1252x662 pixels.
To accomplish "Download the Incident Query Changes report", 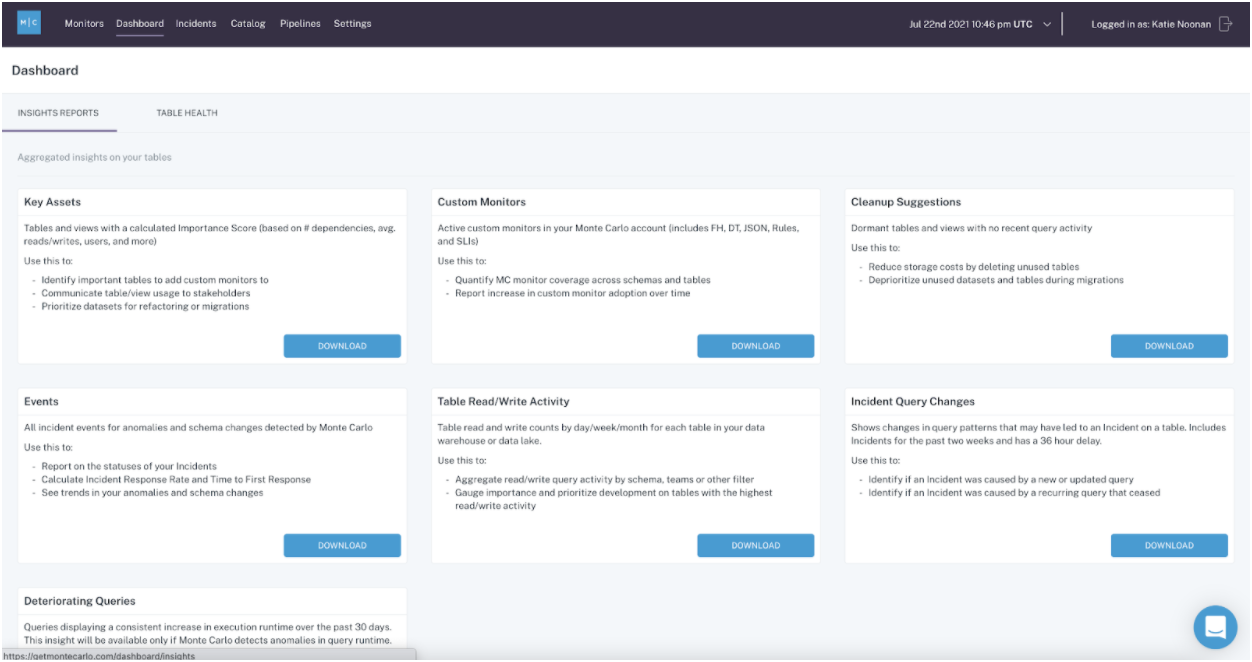I will [1169, 545].
